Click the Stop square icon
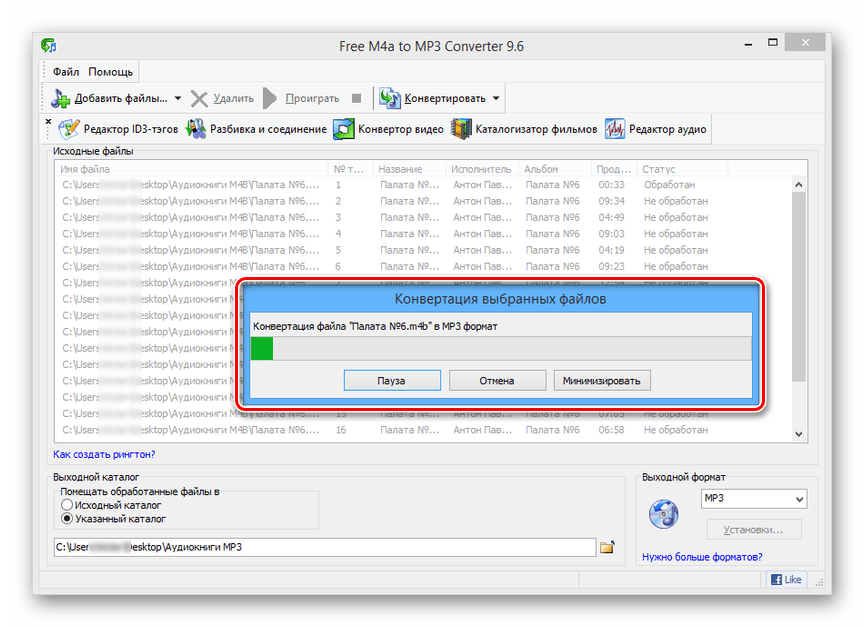The height and width of the screenshot is (627, 864). click(358, 98)
